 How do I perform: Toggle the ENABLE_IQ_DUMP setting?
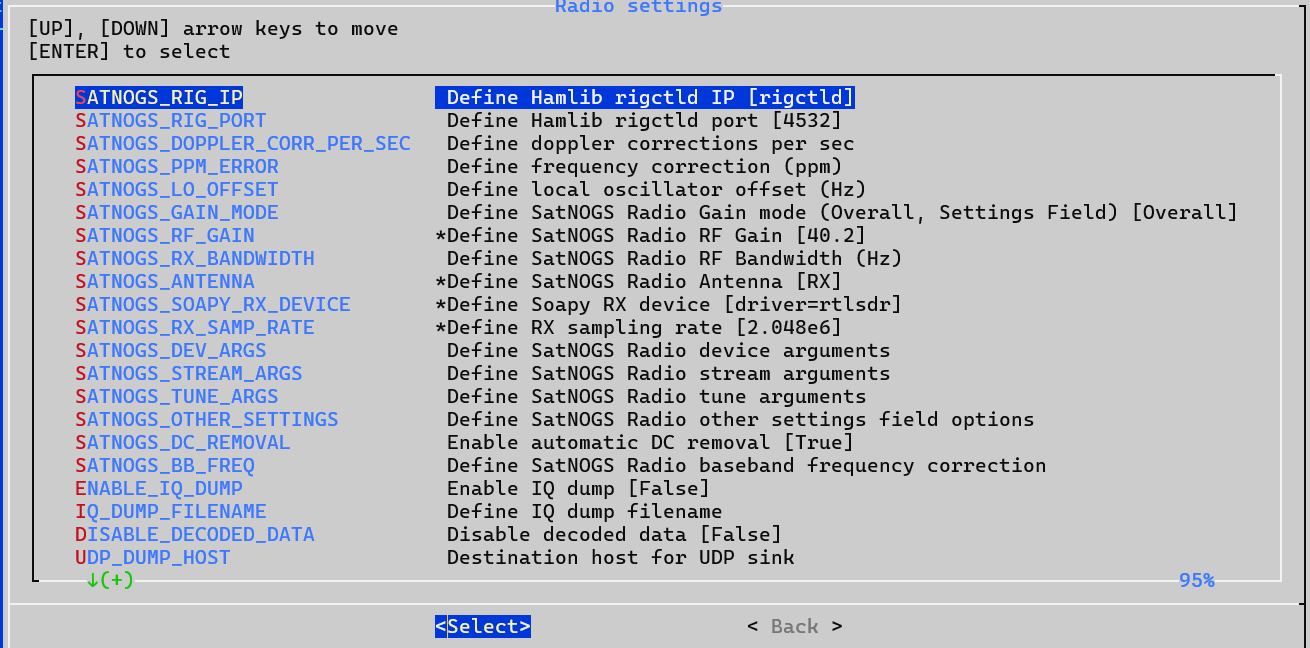click(x=159, y=489)
